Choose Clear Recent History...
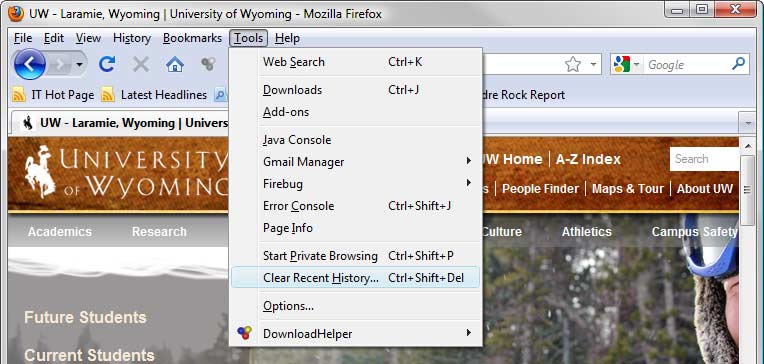764x364 pixels. 356,278
